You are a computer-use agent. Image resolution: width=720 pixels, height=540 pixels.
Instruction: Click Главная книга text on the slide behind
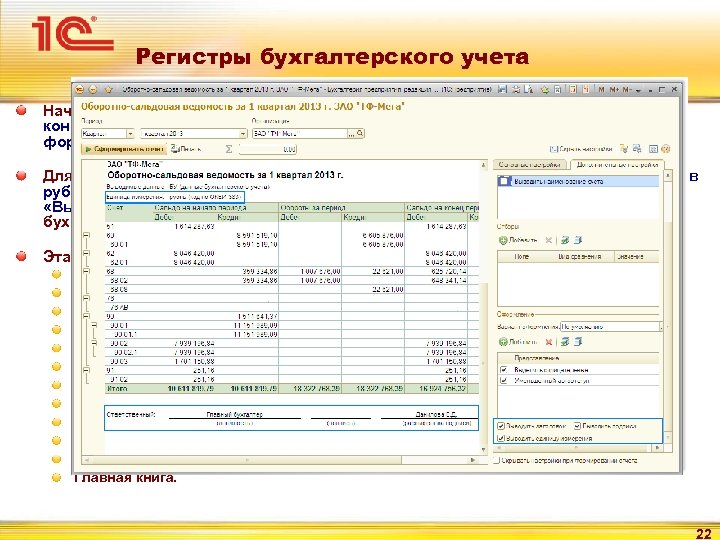124,478
